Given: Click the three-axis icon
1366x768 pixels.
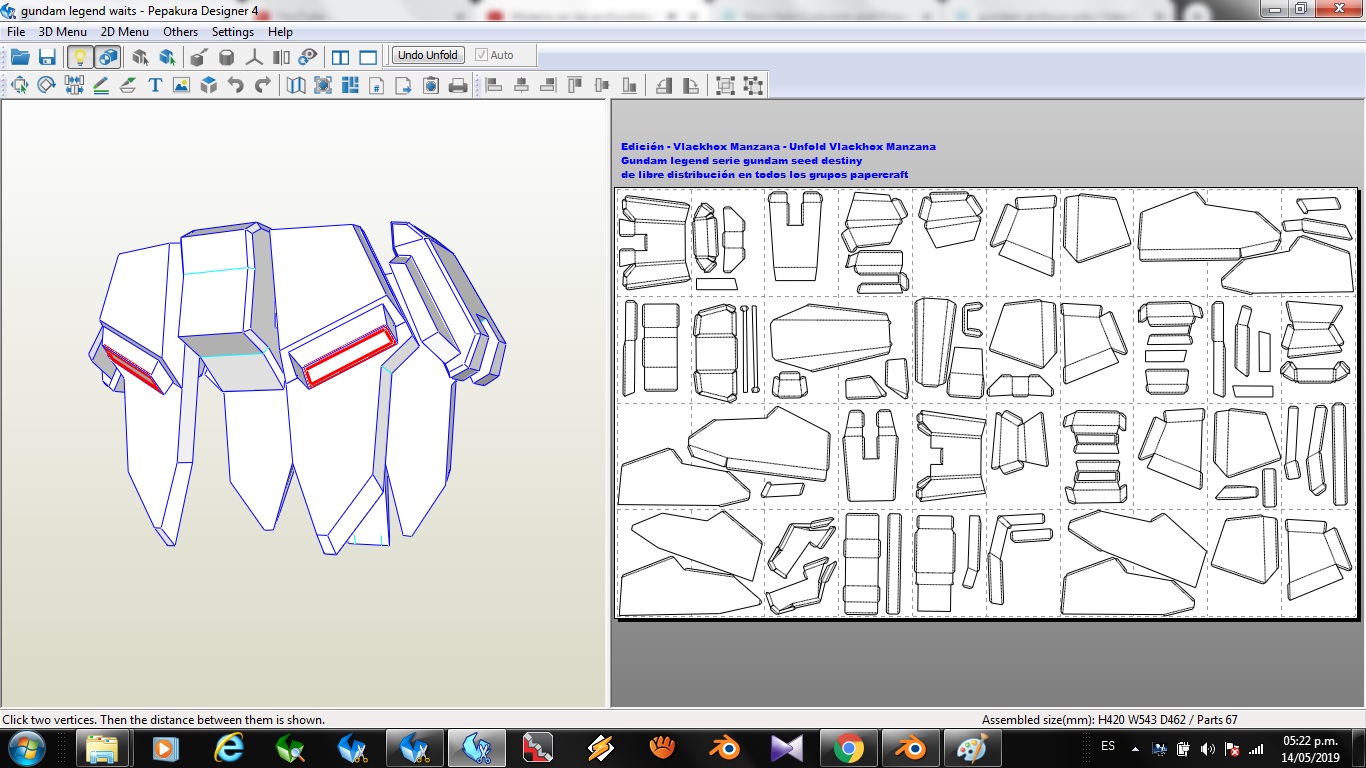Looking at the screenshot, I should [x=254, y=56].
